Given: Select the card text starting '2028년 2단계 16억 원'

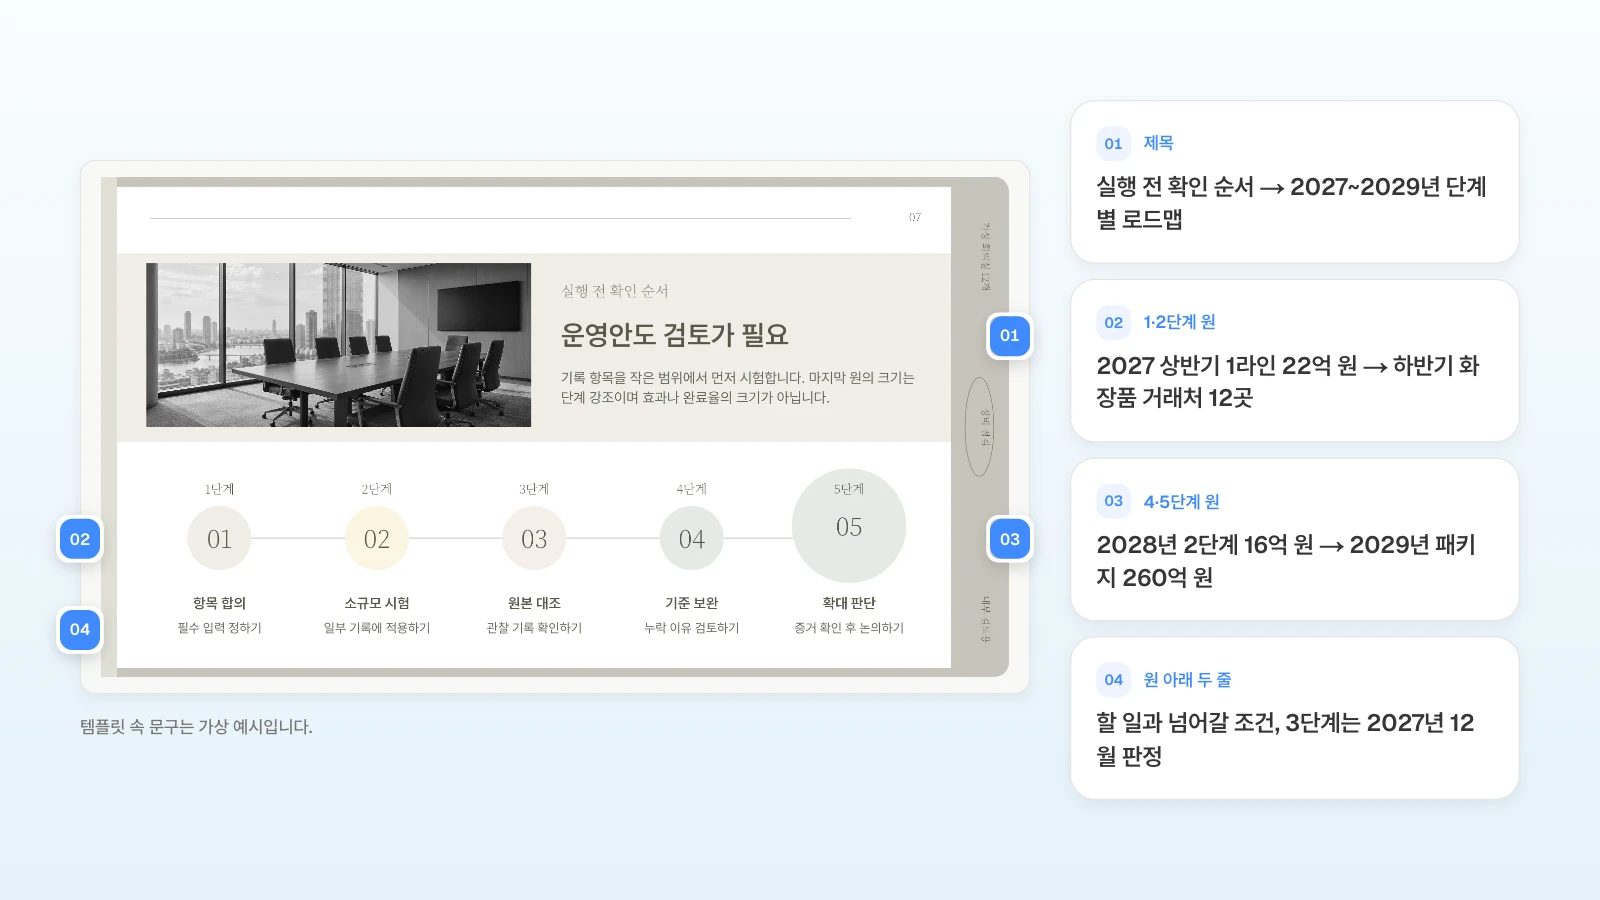Looking at the screenshot, I should click(1286, 560).
